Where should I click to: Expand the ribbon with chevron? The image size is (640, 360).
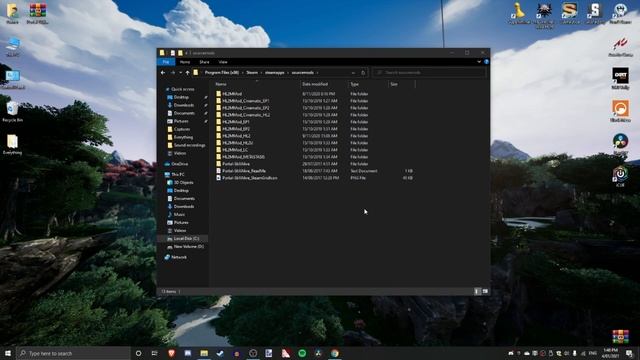point(479,62)
